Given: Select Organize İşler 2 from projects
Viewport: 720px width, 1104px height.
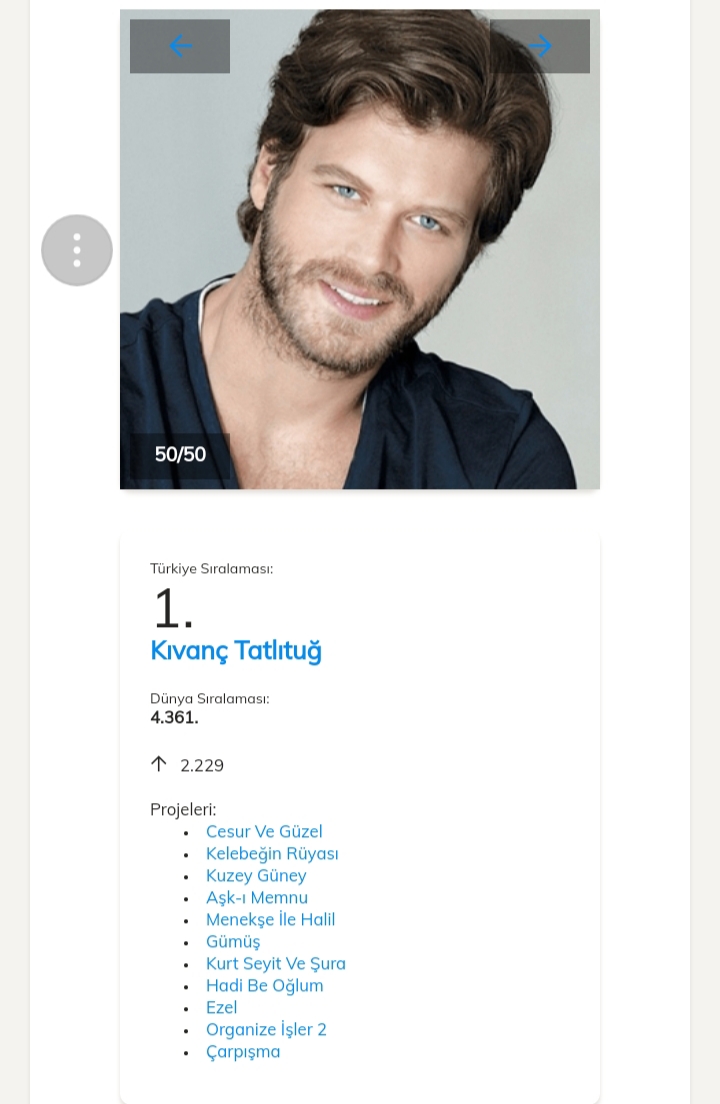Looking at the screenshot, I should pos(266,1030).
